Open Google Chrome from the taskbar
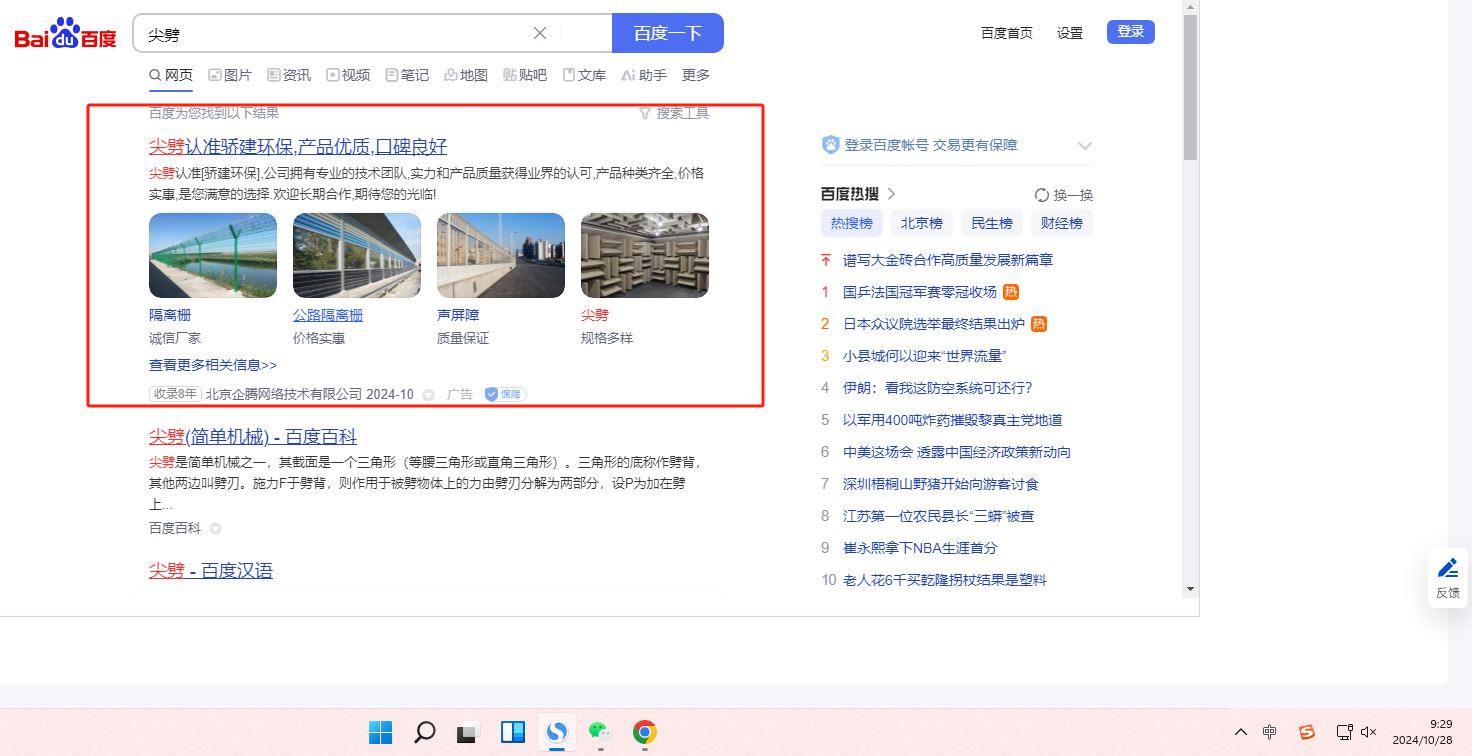1472x756 pixels. [x=645, y=733]
